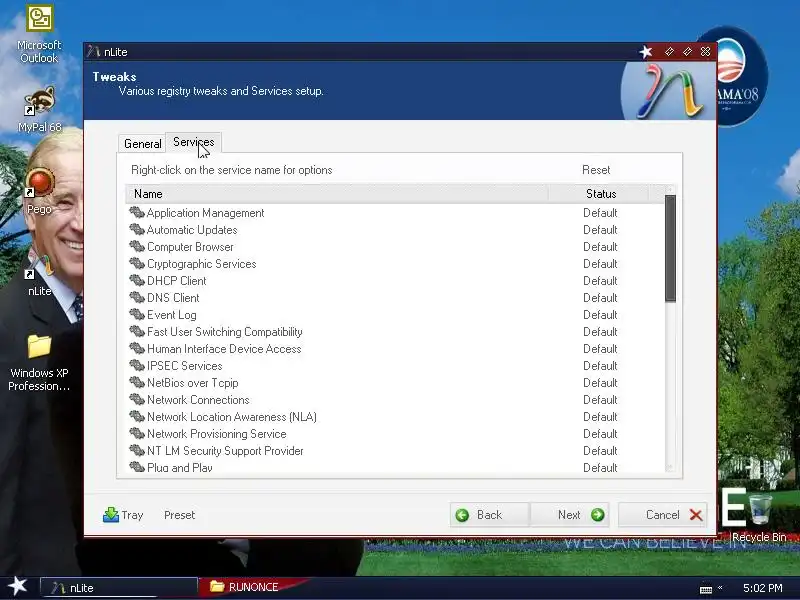The width and height of the screenshot is (800, 600).
Task: Open Windows XP Professional folder
Action: tap(39, 363)
